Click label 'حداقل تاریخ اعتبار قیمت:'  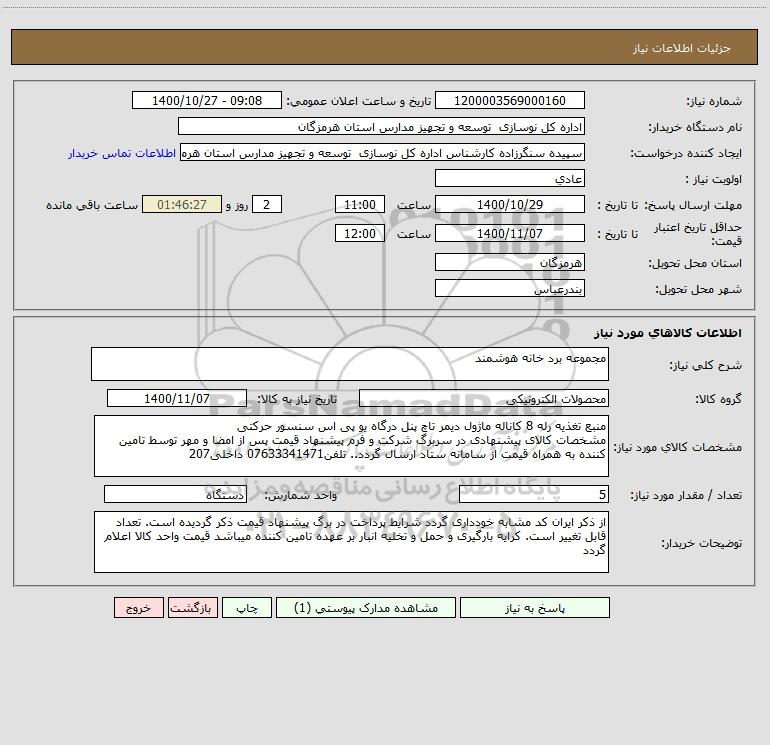[698, 234]
